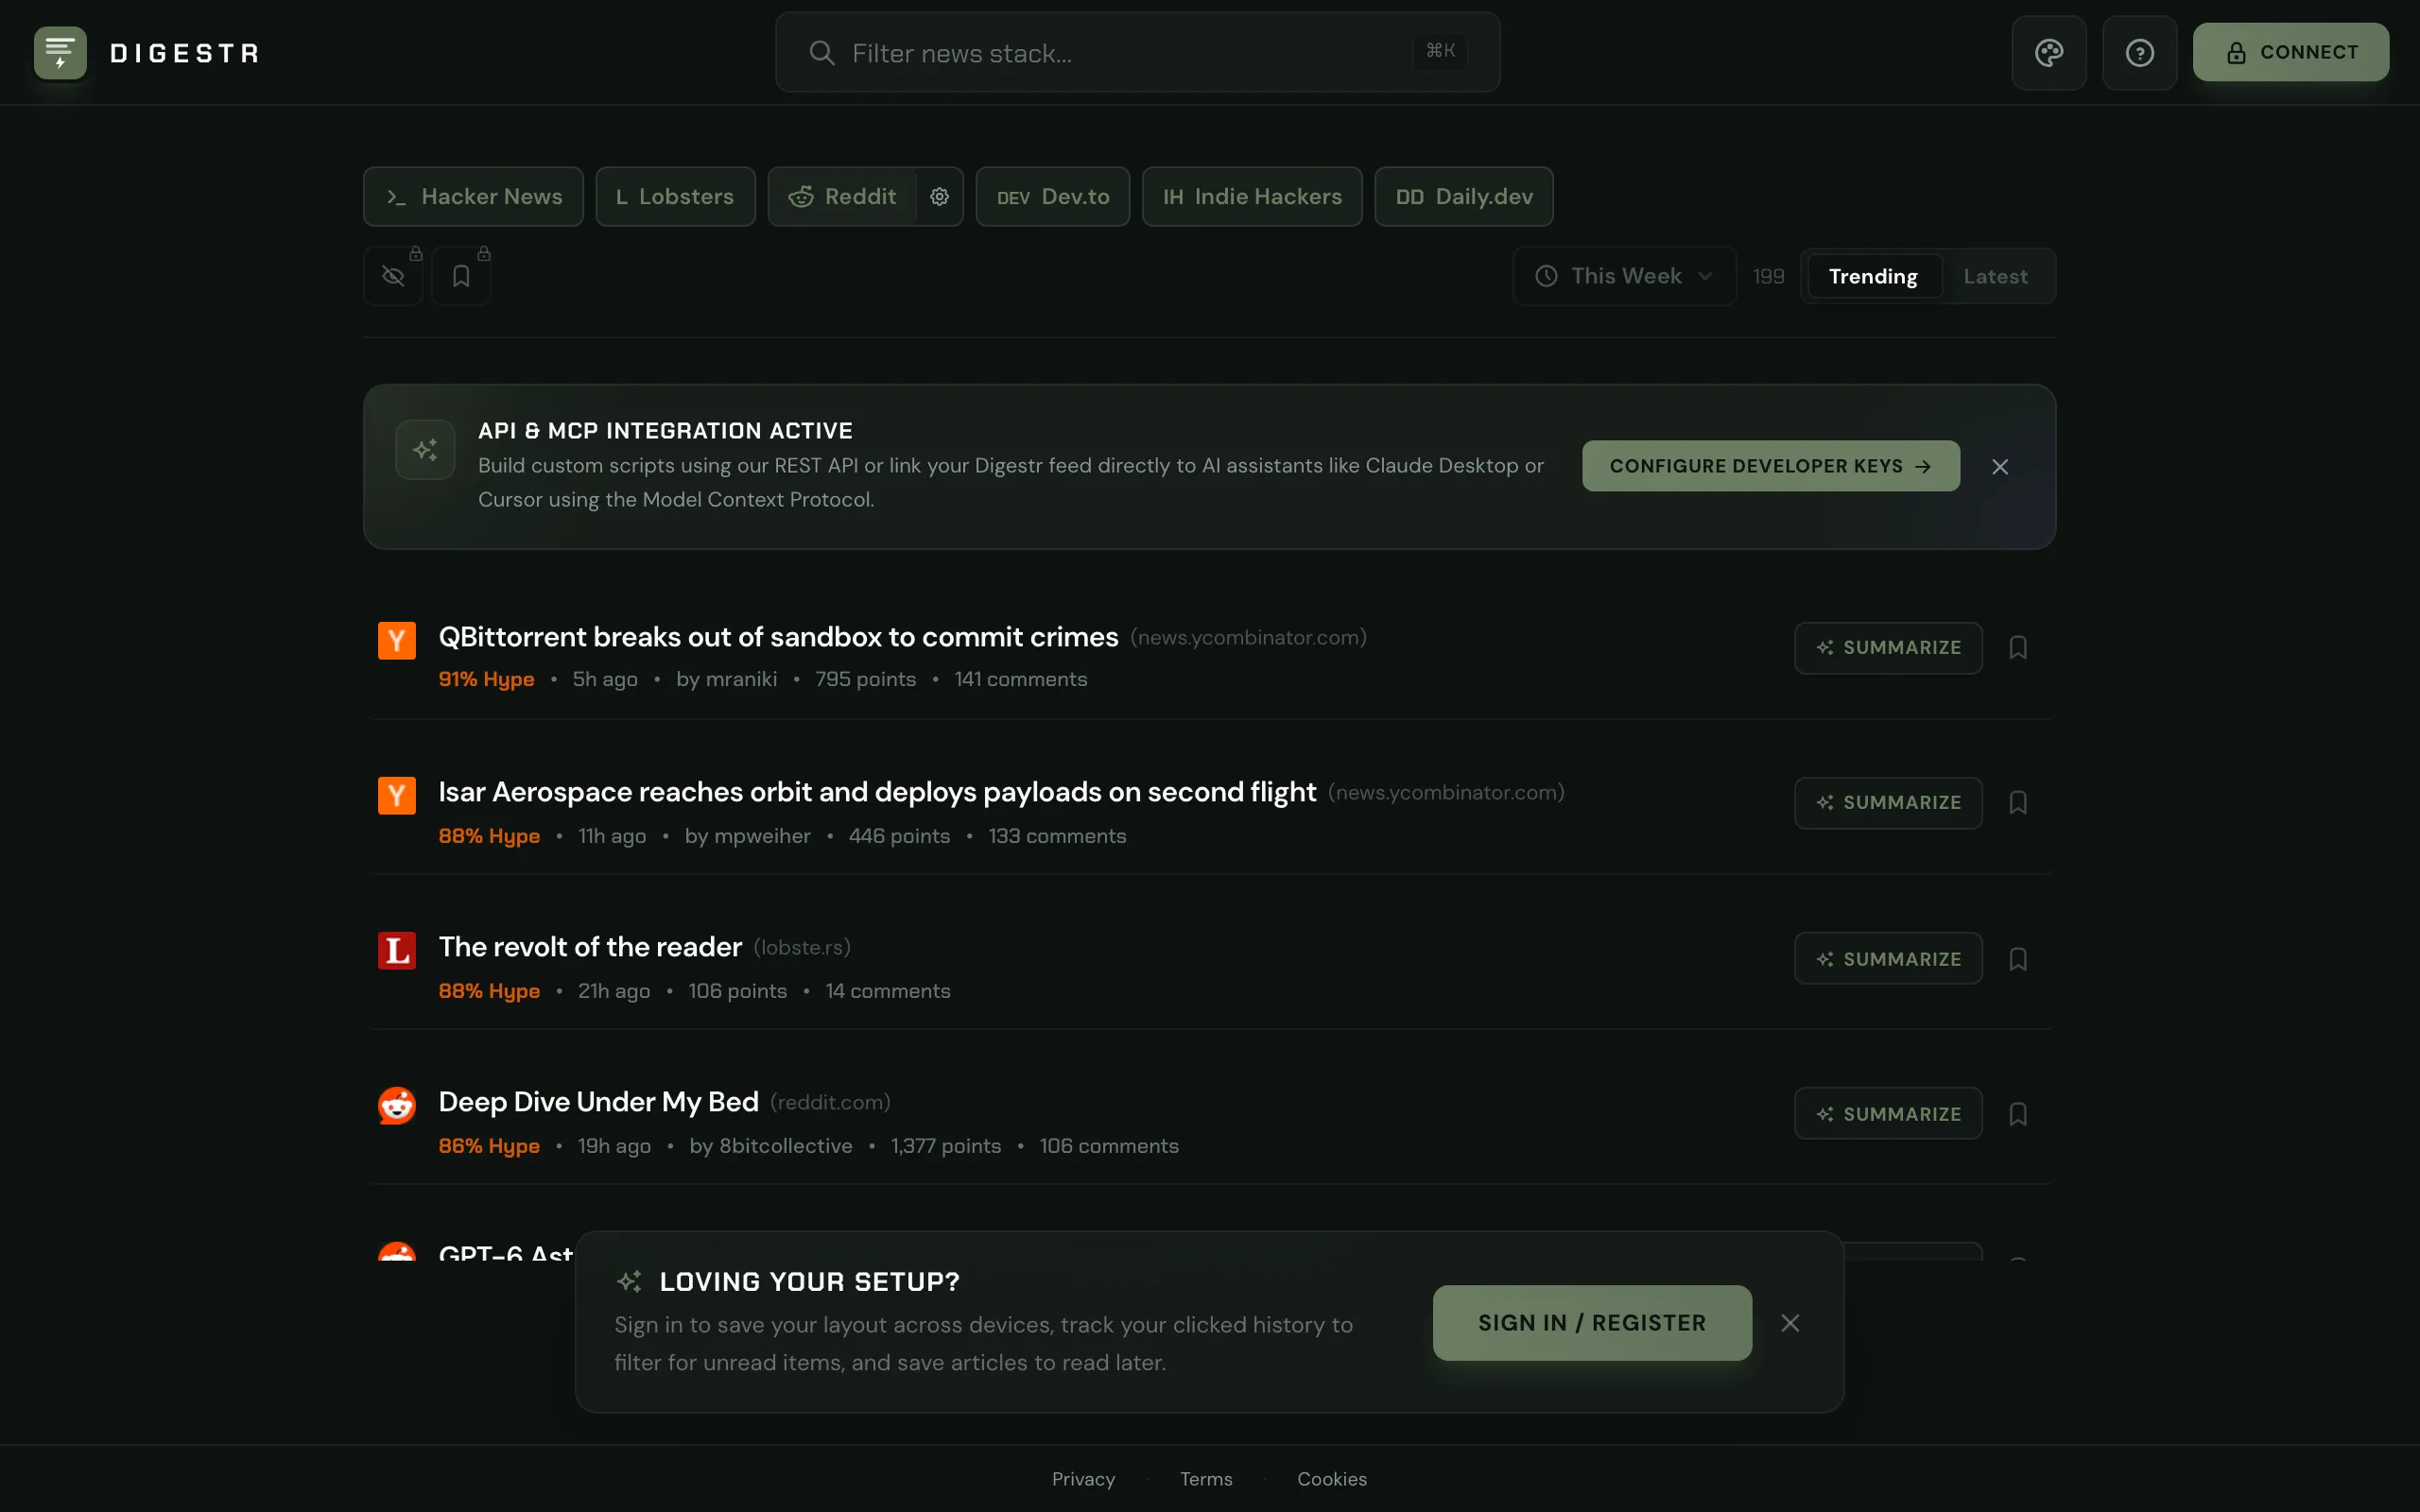Click '133 comments' on Isar story

click(1057, 836)
